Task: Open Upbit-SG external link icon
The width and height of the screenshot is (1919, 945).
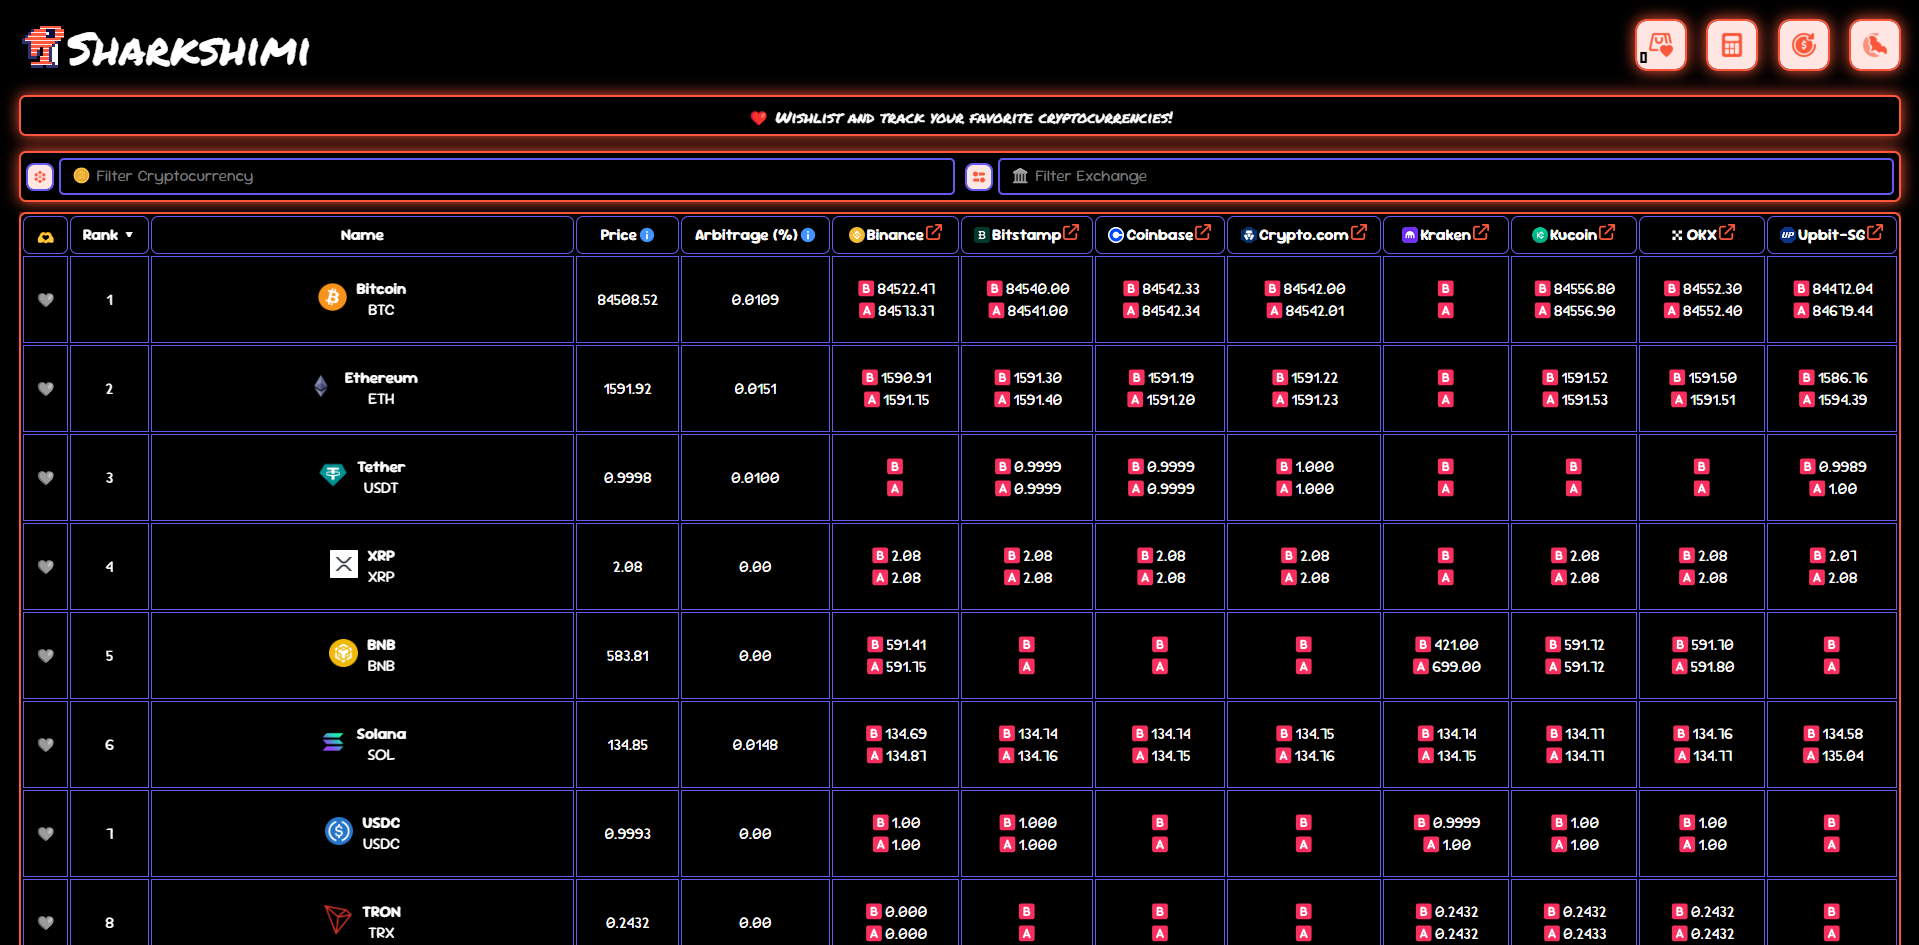Action: [x=1875, y=232]
